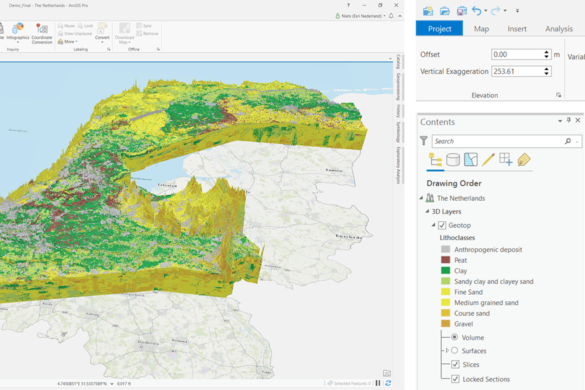Collapse the 3D Layers group

[x=427, y=211]
